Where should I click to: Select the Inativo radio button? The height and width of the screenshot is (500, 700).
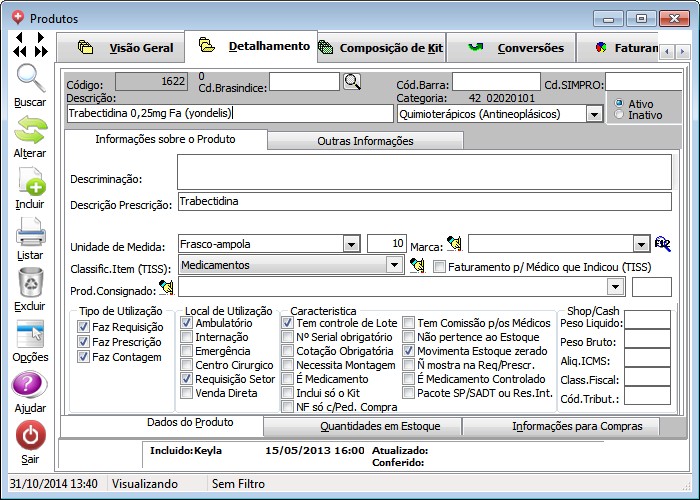621,115
